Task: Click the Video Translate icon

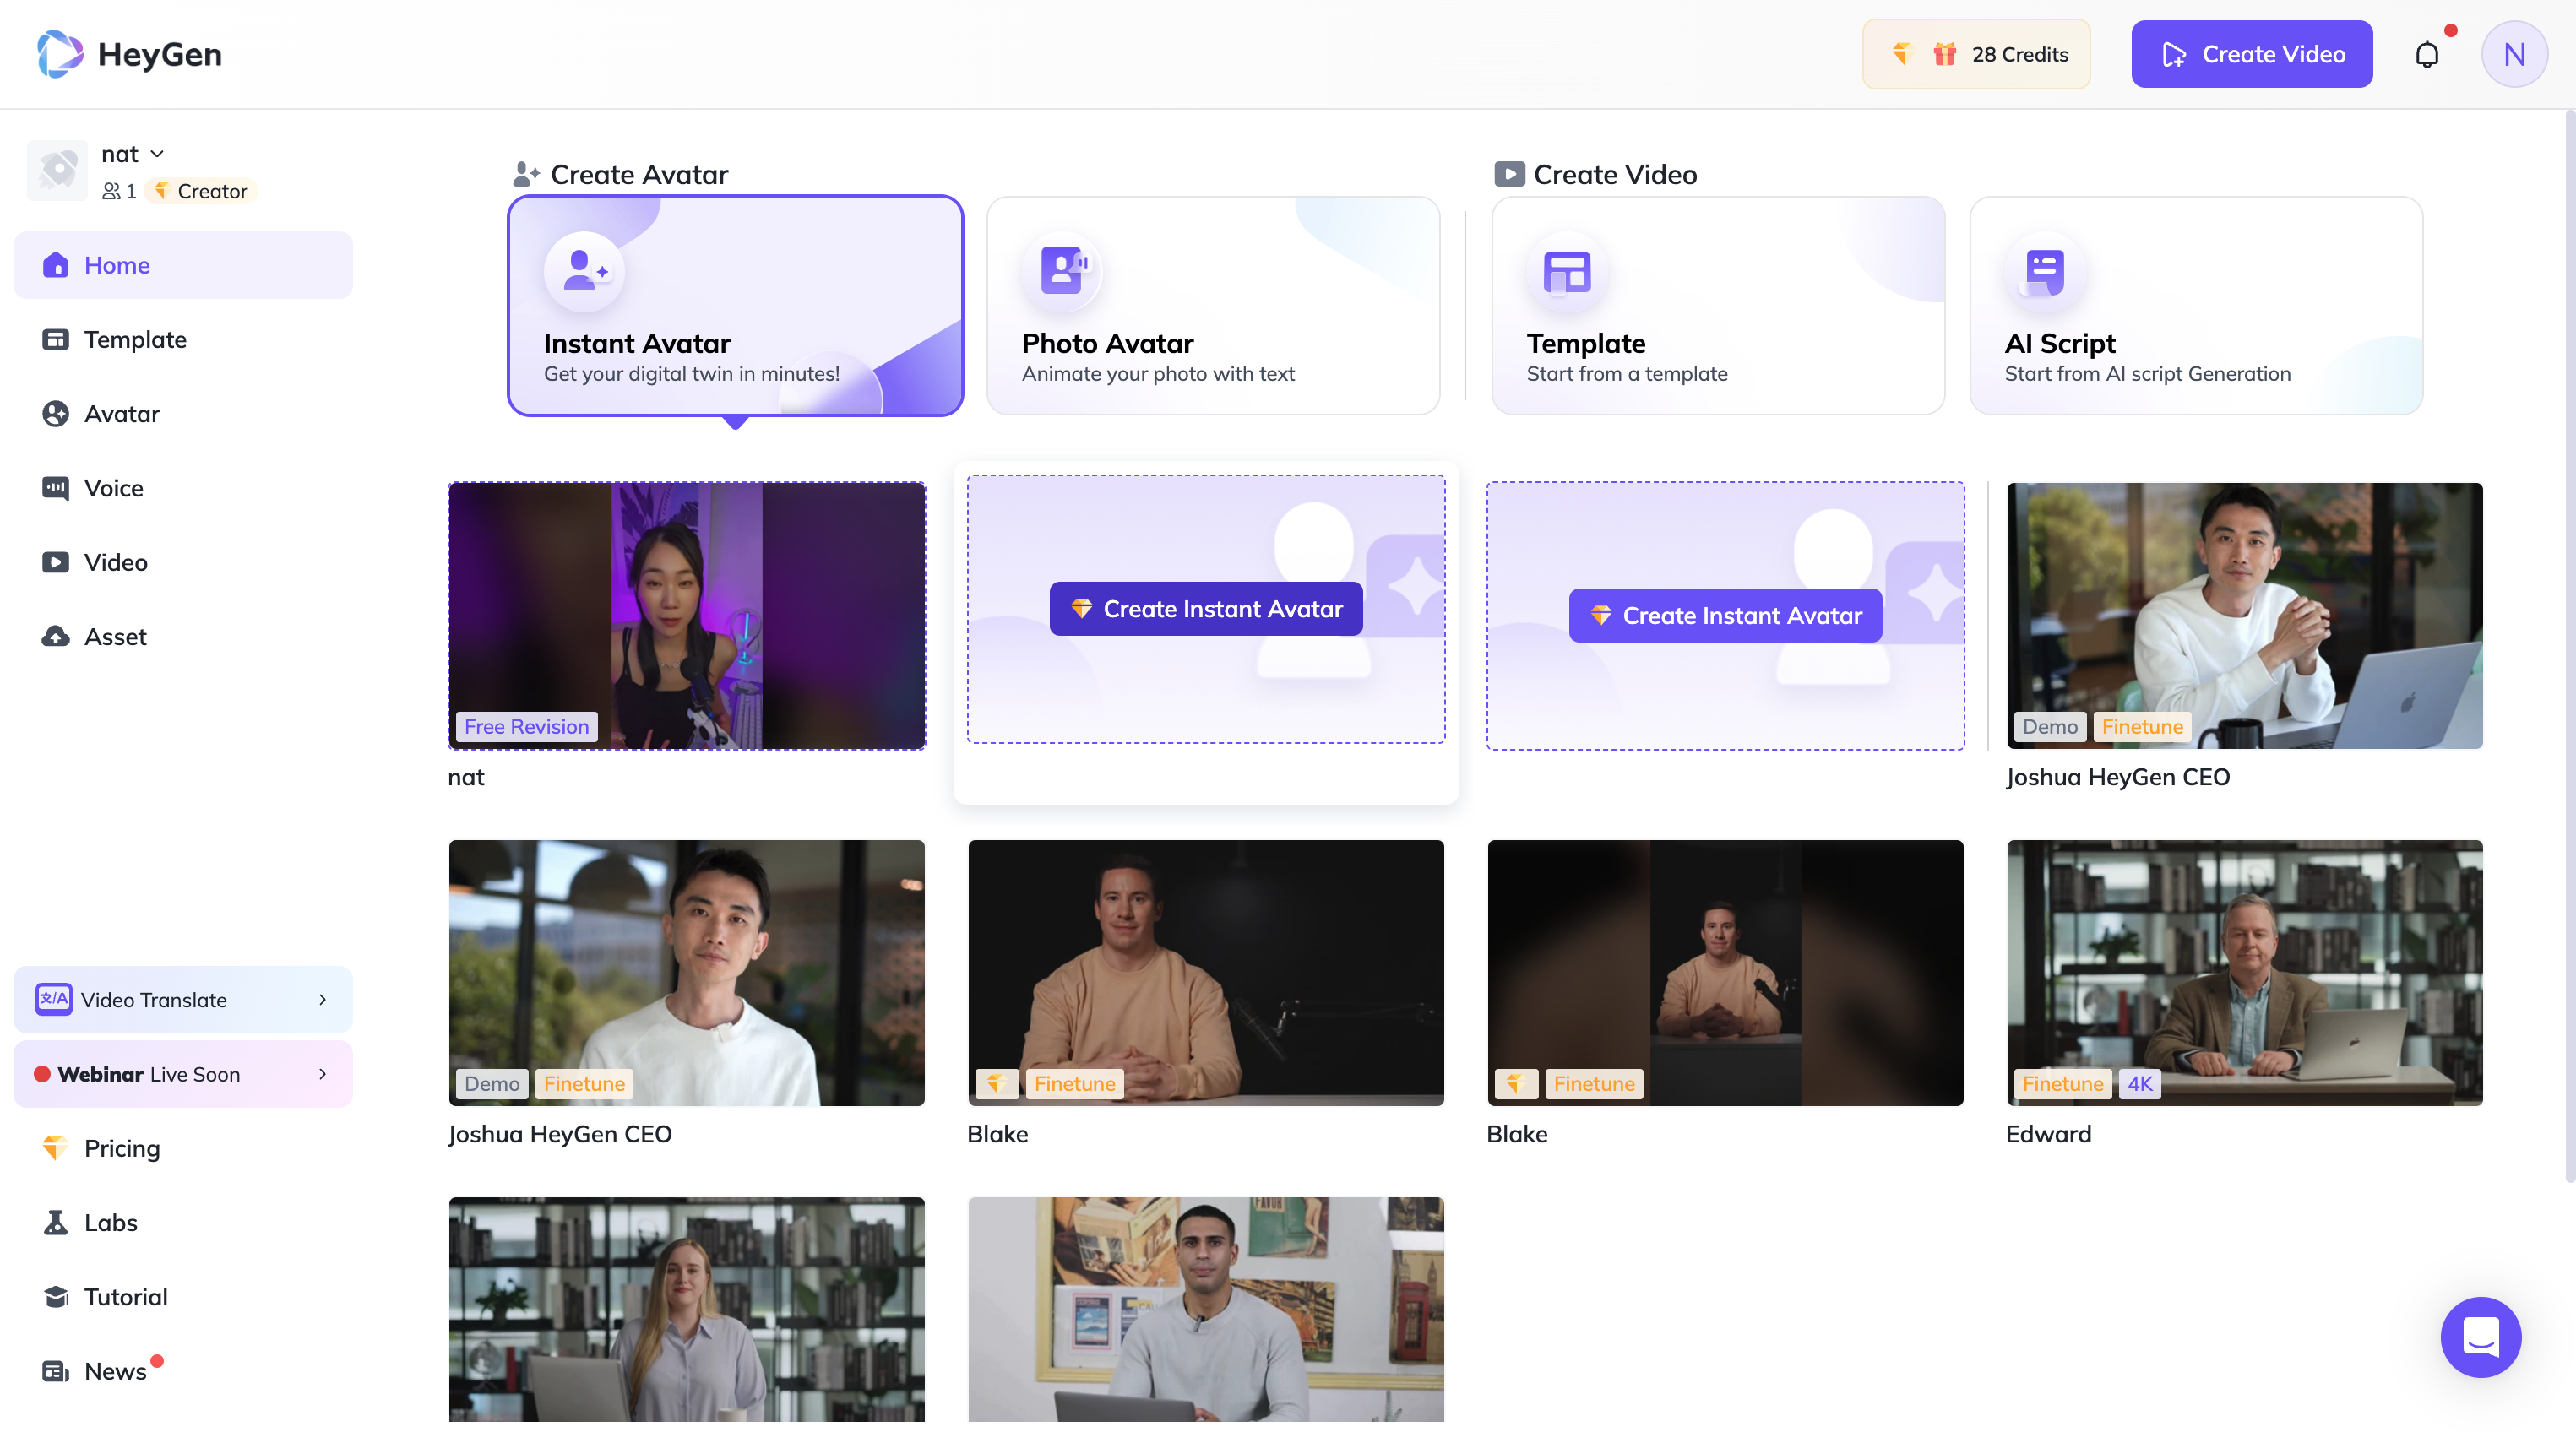Action: pos(54,999)
